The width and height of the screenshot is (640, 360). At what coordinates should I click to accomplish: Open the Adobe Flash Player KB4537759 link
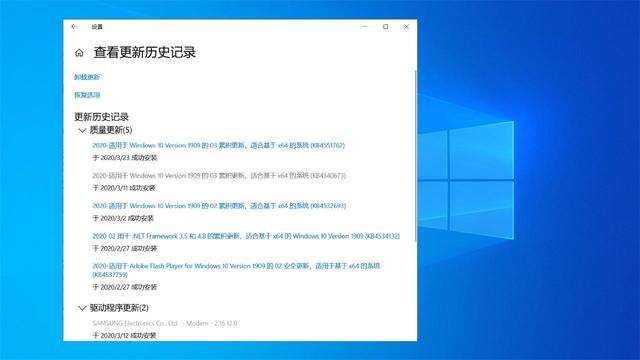tap(236, 270)
